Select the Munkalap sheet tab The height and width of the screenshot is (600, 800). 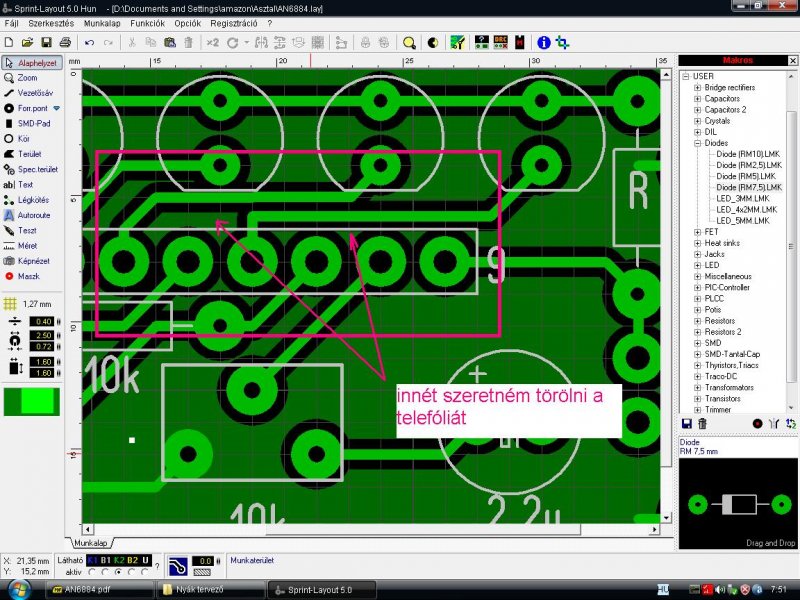tap(90, 543)
